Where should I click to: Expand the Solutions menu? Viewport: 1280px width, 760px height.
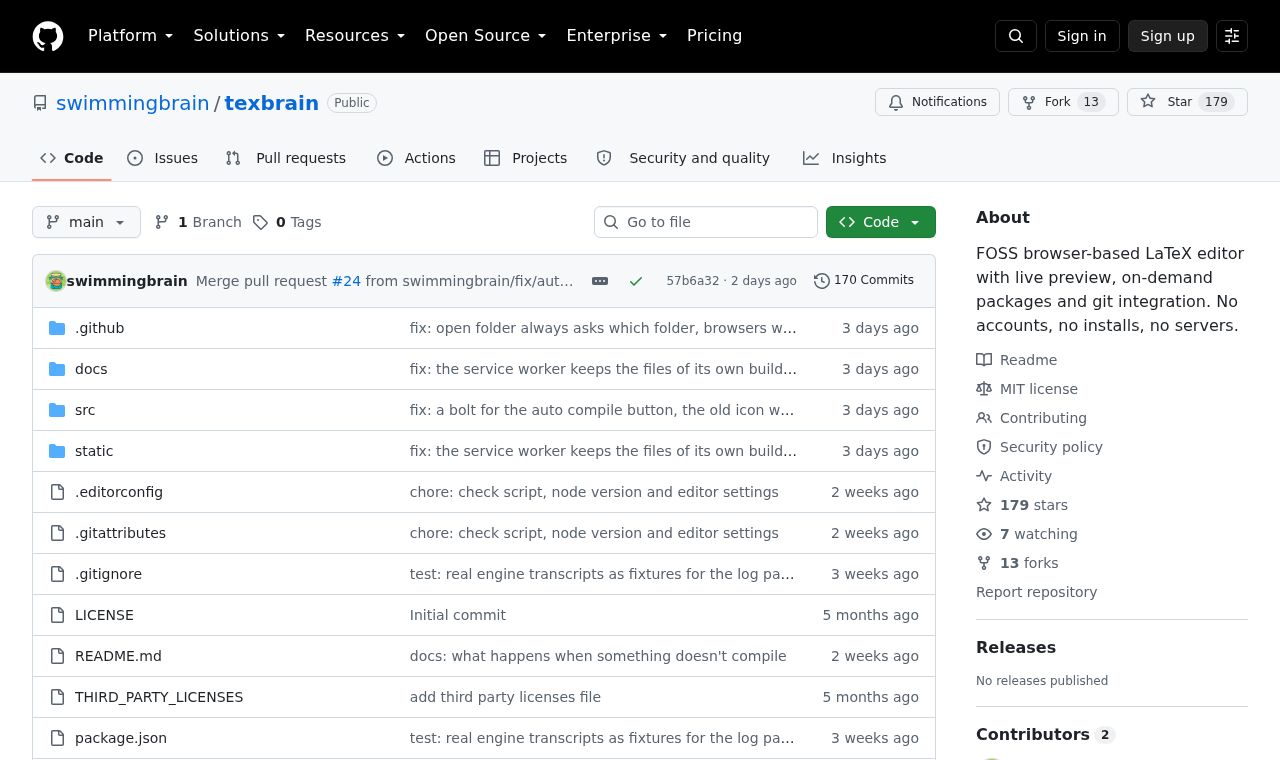pyautogui.click(x=239, y=36)
